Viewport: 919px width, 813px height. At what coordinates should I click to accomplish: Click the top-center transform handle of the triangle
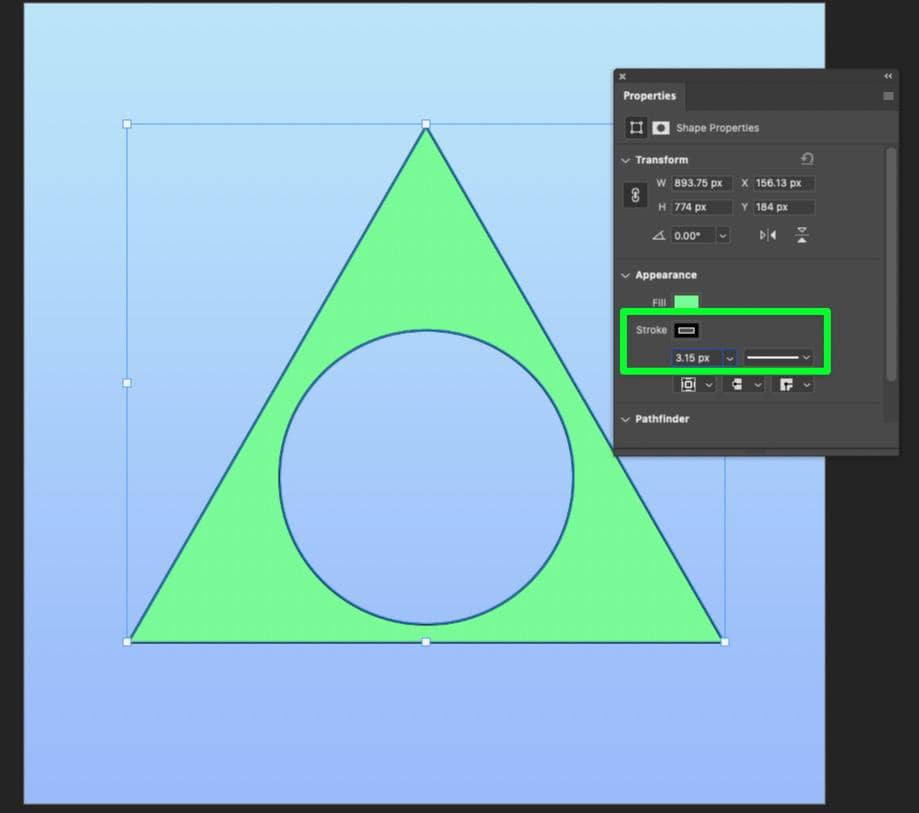(x=426, y=124)
